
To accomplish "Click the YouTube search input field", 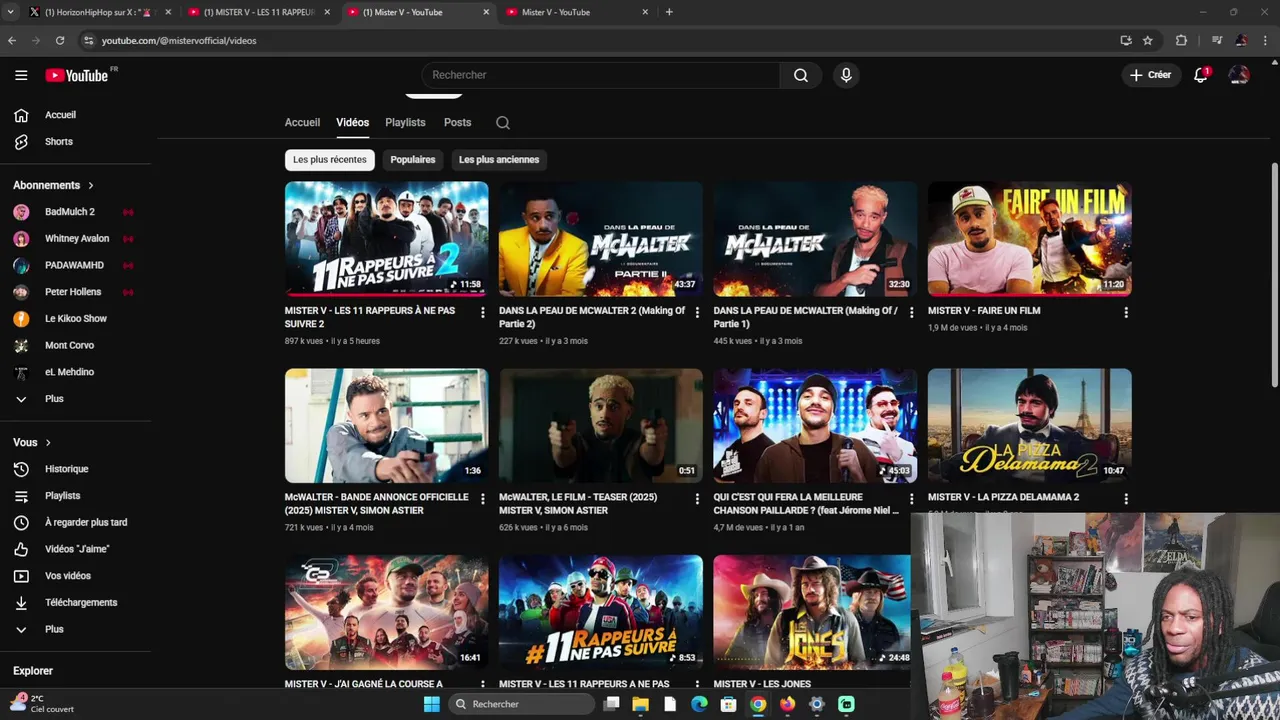I will tap(600, 75).
